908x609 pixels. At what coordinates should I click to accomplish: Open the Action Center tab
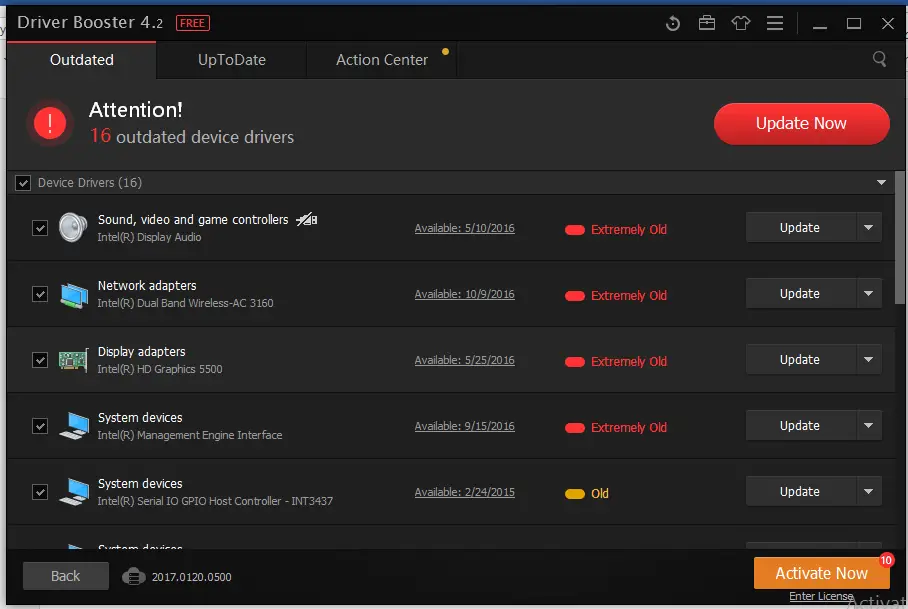point(382,60)
